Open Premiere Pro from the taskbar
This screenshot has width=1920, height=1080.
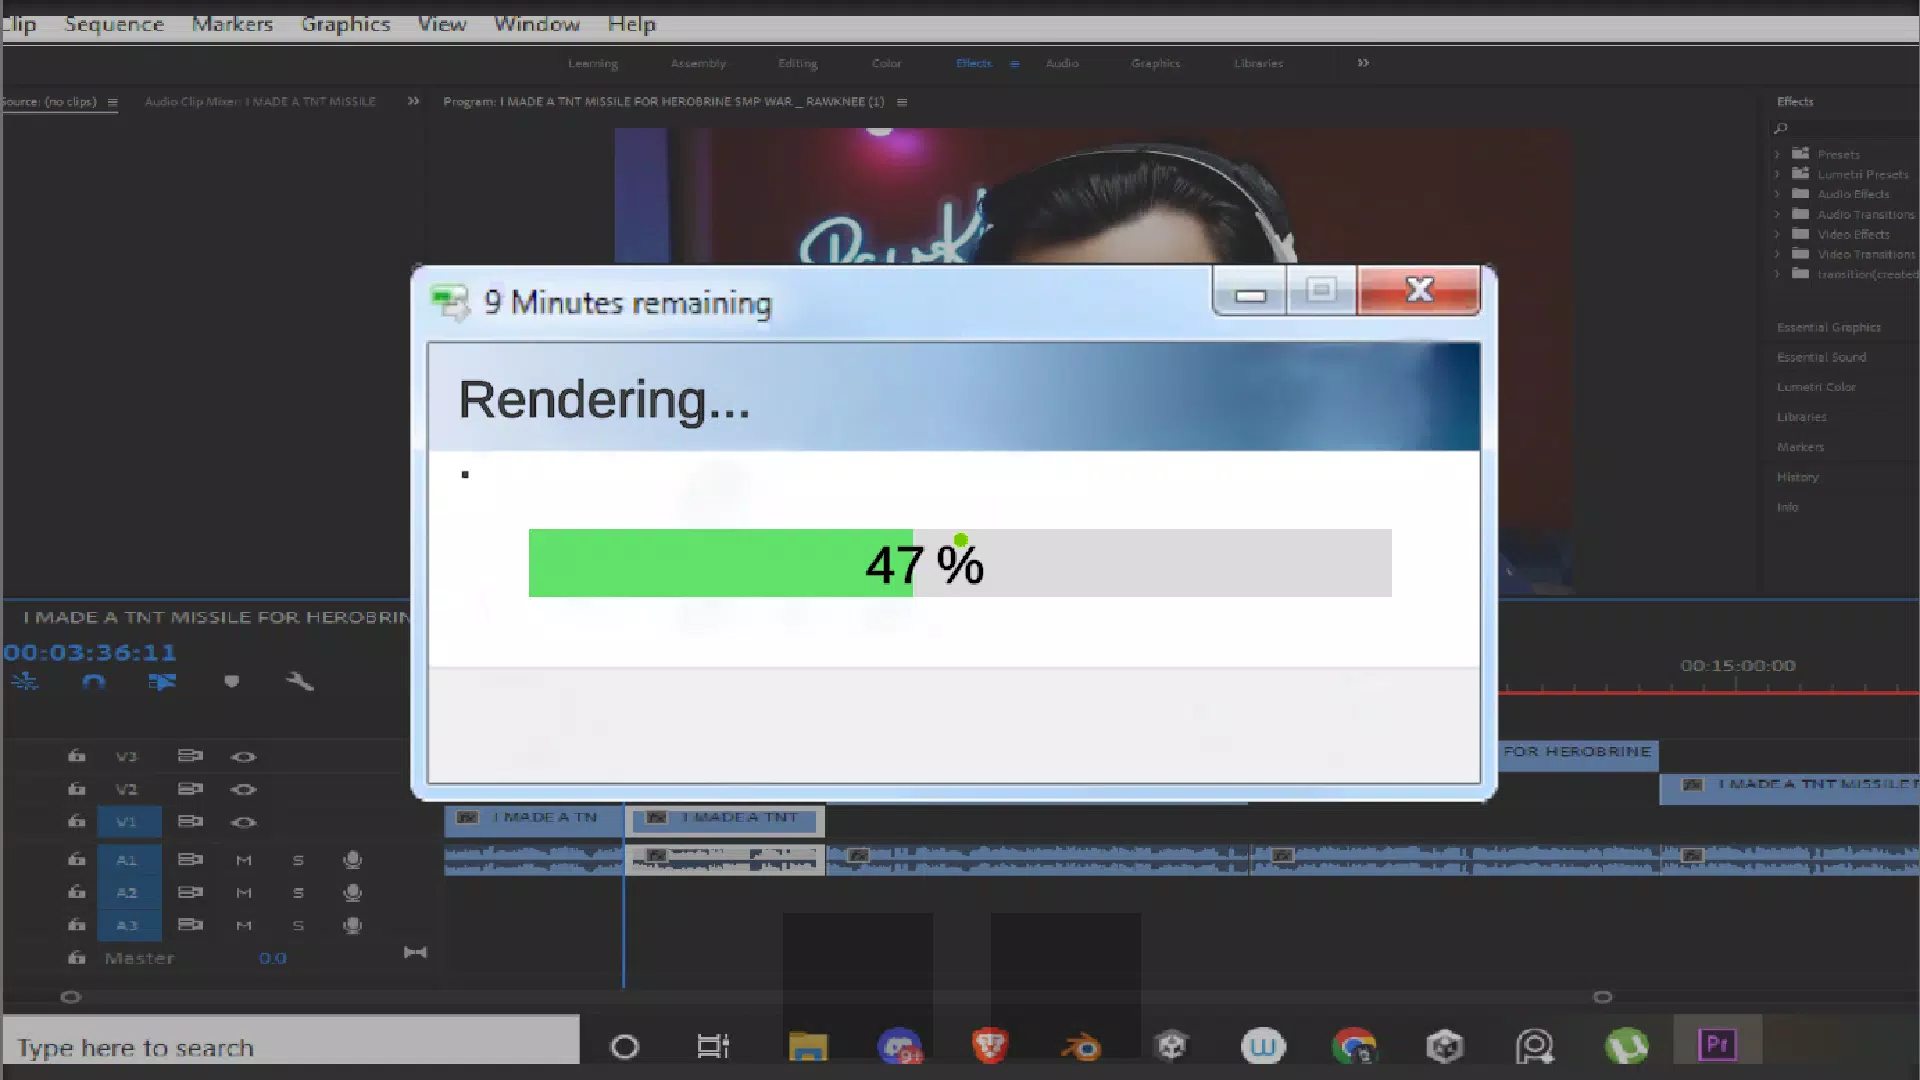[1717, 1046]
